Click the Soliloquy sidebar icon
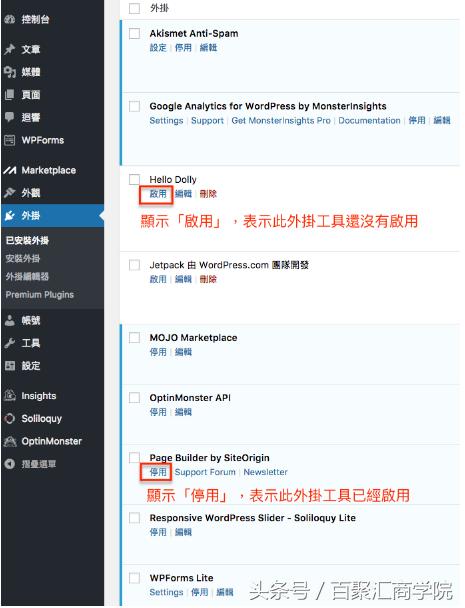 (10, 418)
